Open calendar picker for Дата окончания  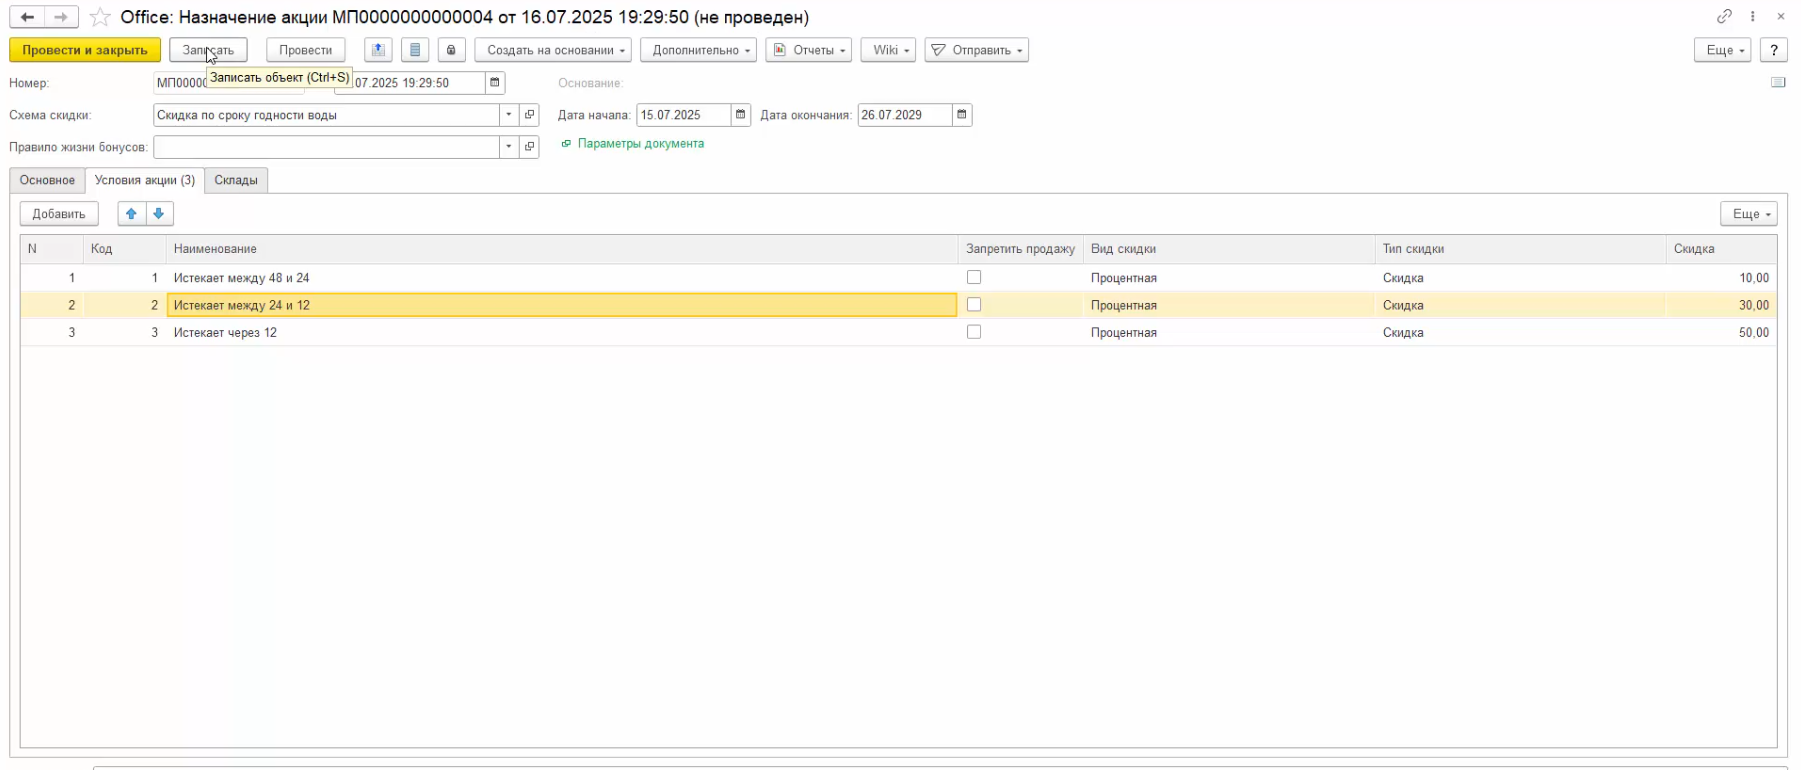coord(961,115)
